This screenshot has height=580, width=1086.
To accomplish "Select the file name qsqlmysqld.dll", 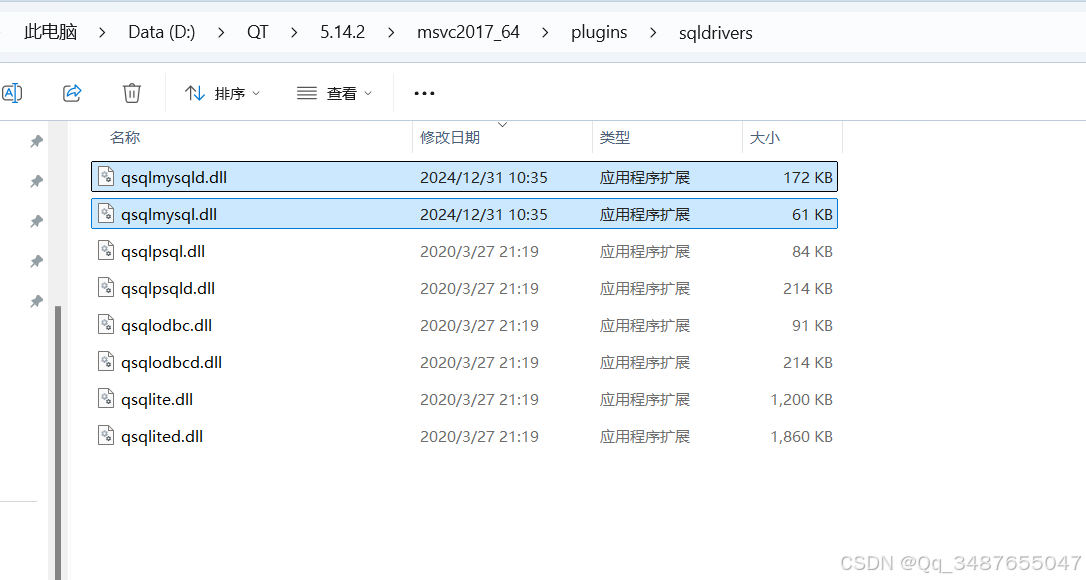I will tap(174, 177).
